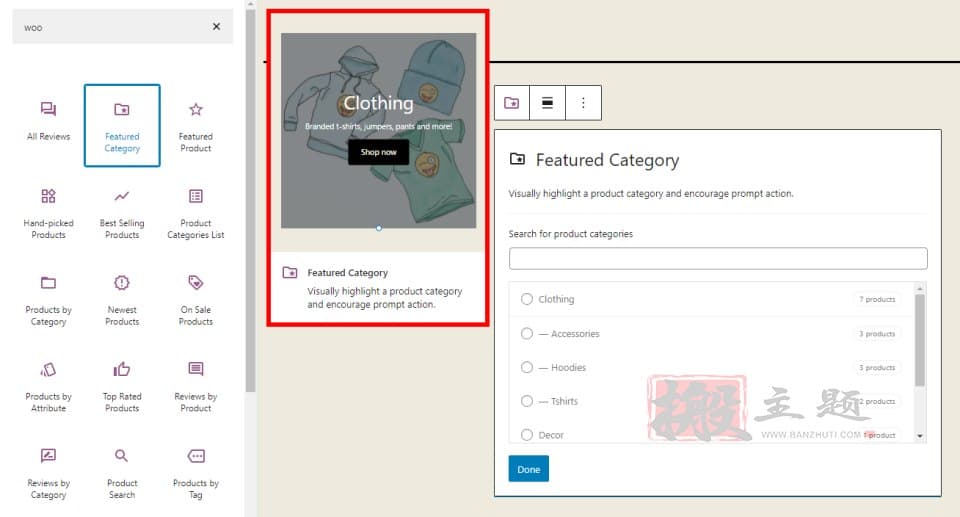Open the alignment options in block toolbar
The height and width of the screenshot is (517, 960).
click(x=547, y=103)
